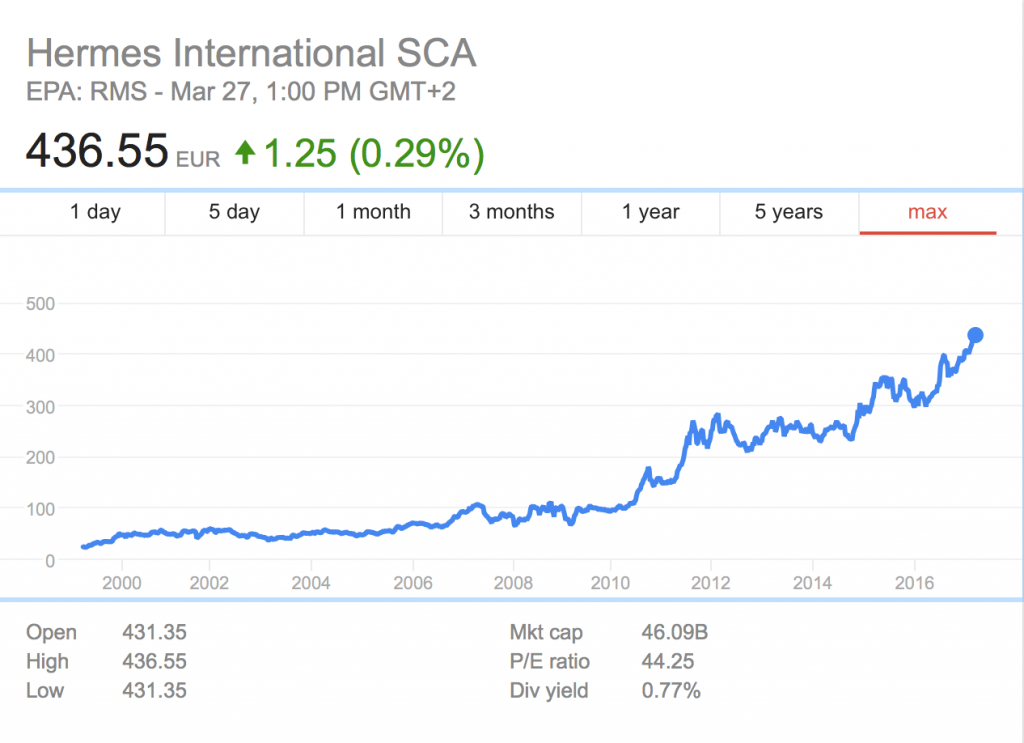Click the Div yield value 0.77%
This screenshot has width=1024, height=743.
(670, 690)
